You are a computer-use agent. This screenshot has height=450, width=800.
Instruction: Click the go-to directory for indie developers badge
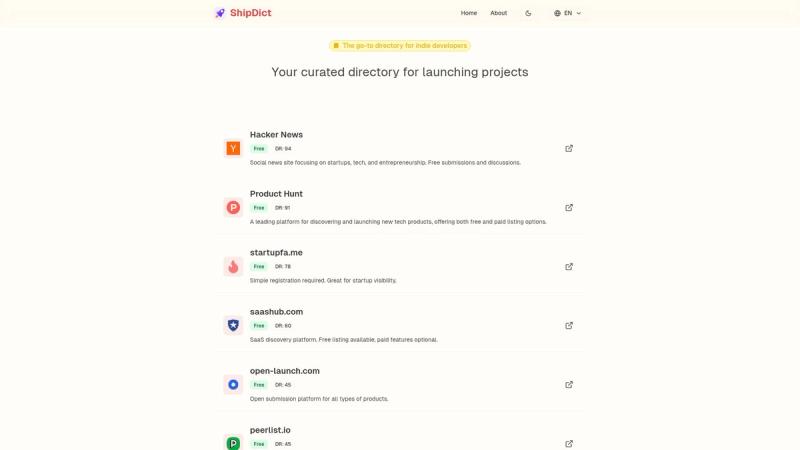click(399, 45)
